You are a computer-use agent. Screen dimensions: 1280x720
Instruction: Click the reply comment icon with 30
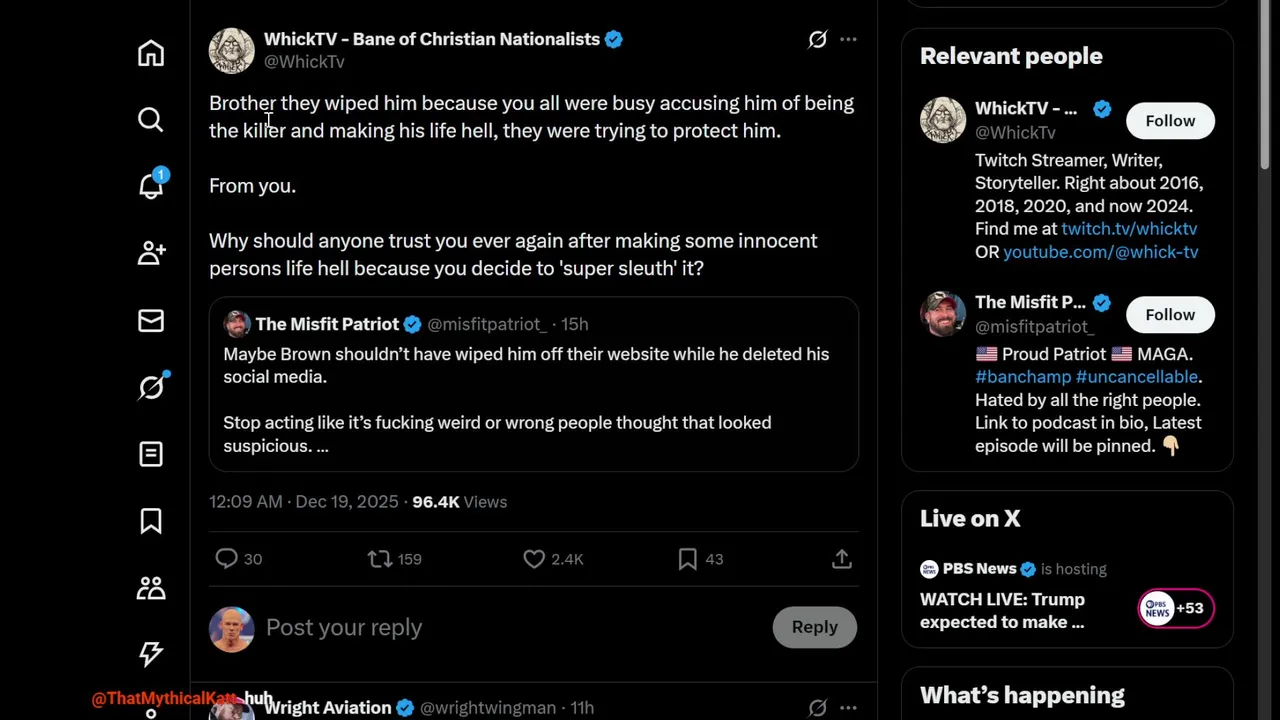pos(227,559)
